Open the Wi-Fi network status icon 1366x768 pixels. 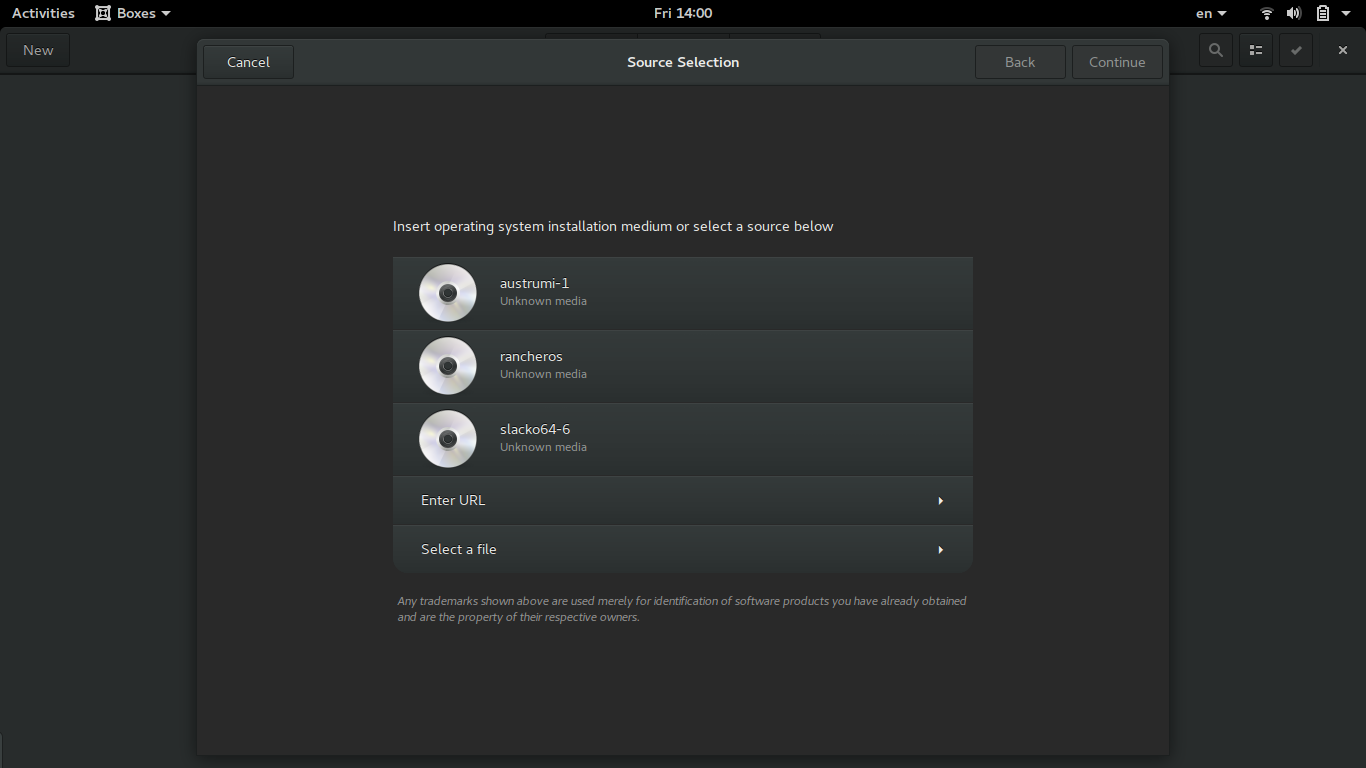point(1267,13)
